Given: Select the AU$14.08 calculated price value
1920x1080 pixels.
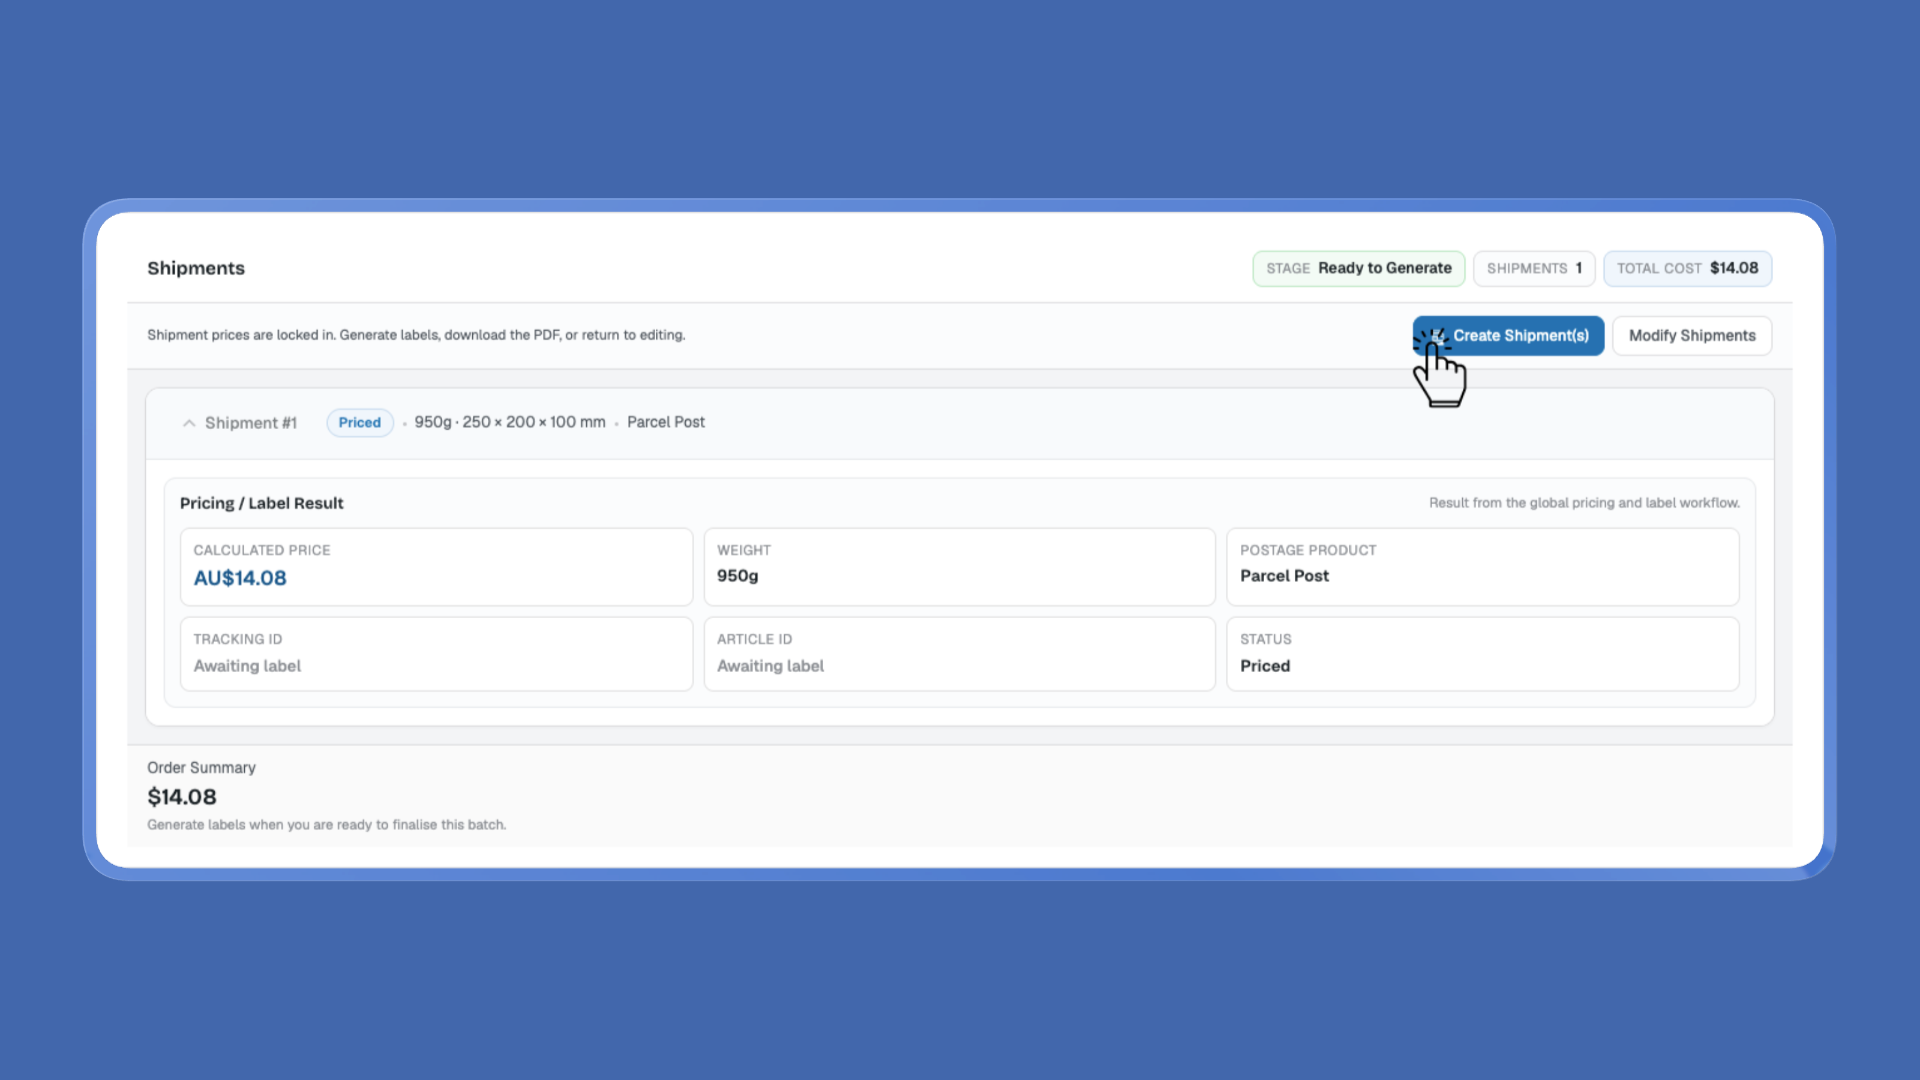Looking at the screenshot, I should [x=240, y=578].
